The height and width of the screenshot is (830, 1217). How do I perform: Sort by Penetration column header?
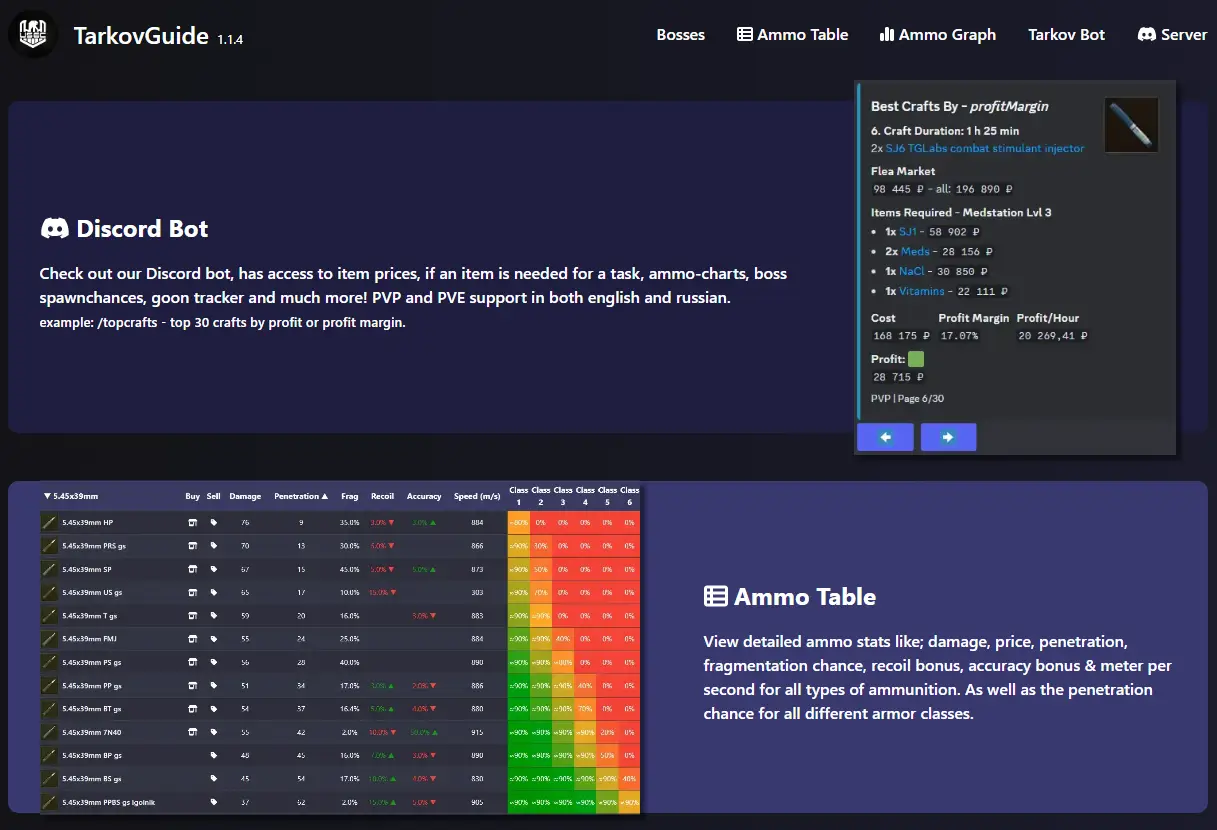(300, 496)
